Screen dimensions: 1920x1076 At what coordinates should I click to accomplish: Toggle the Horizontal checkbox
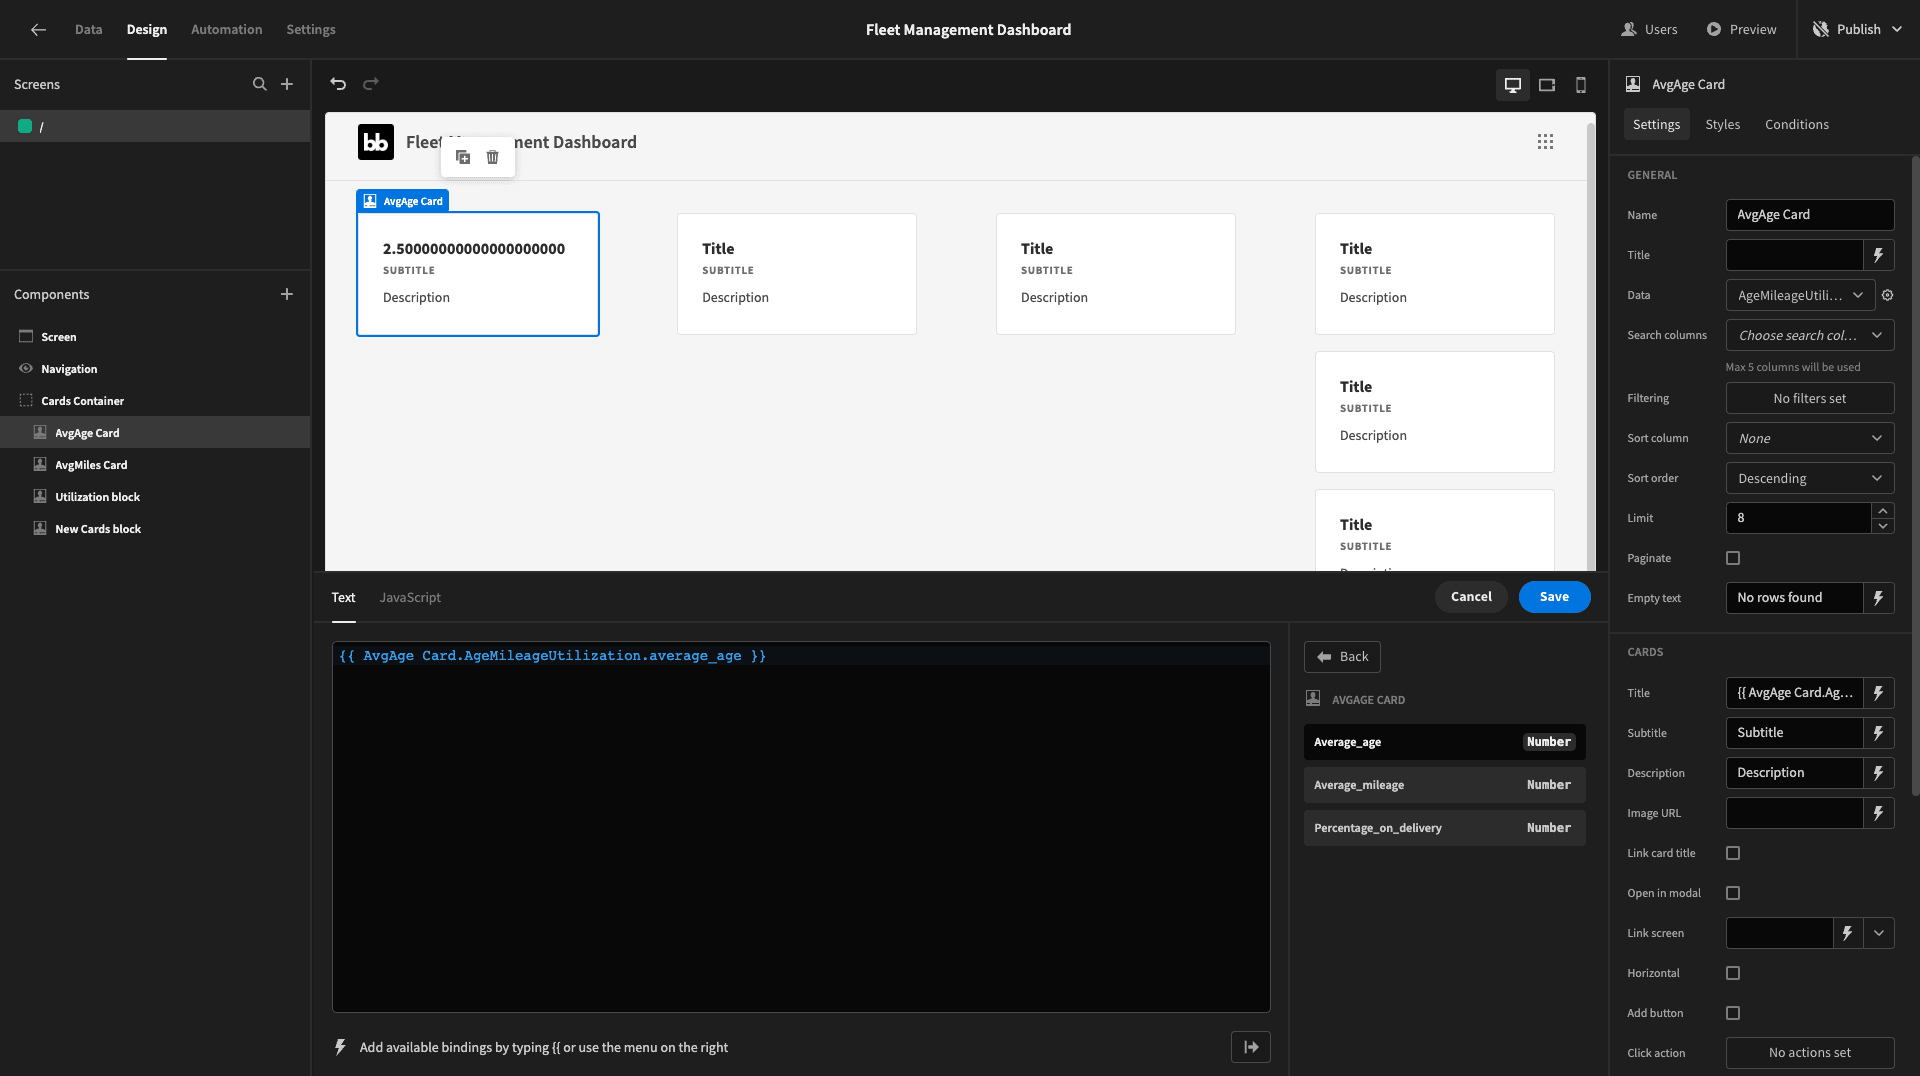pos(1733,973)
